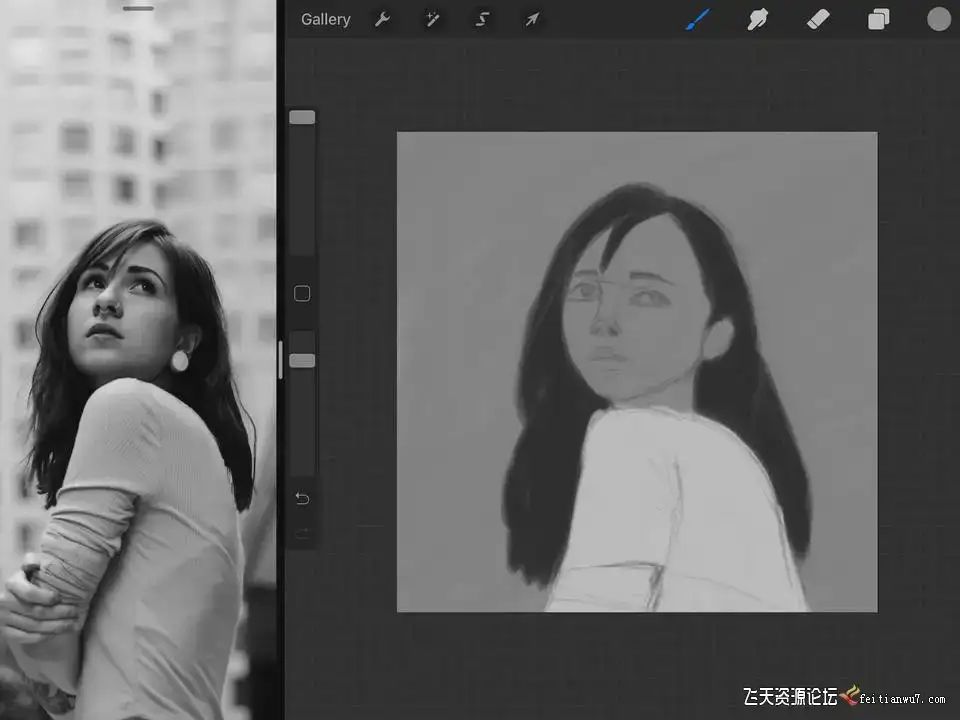Undo the last stroke
The height and width of the screenshot is (720, 960).
[x=302, y=498]
